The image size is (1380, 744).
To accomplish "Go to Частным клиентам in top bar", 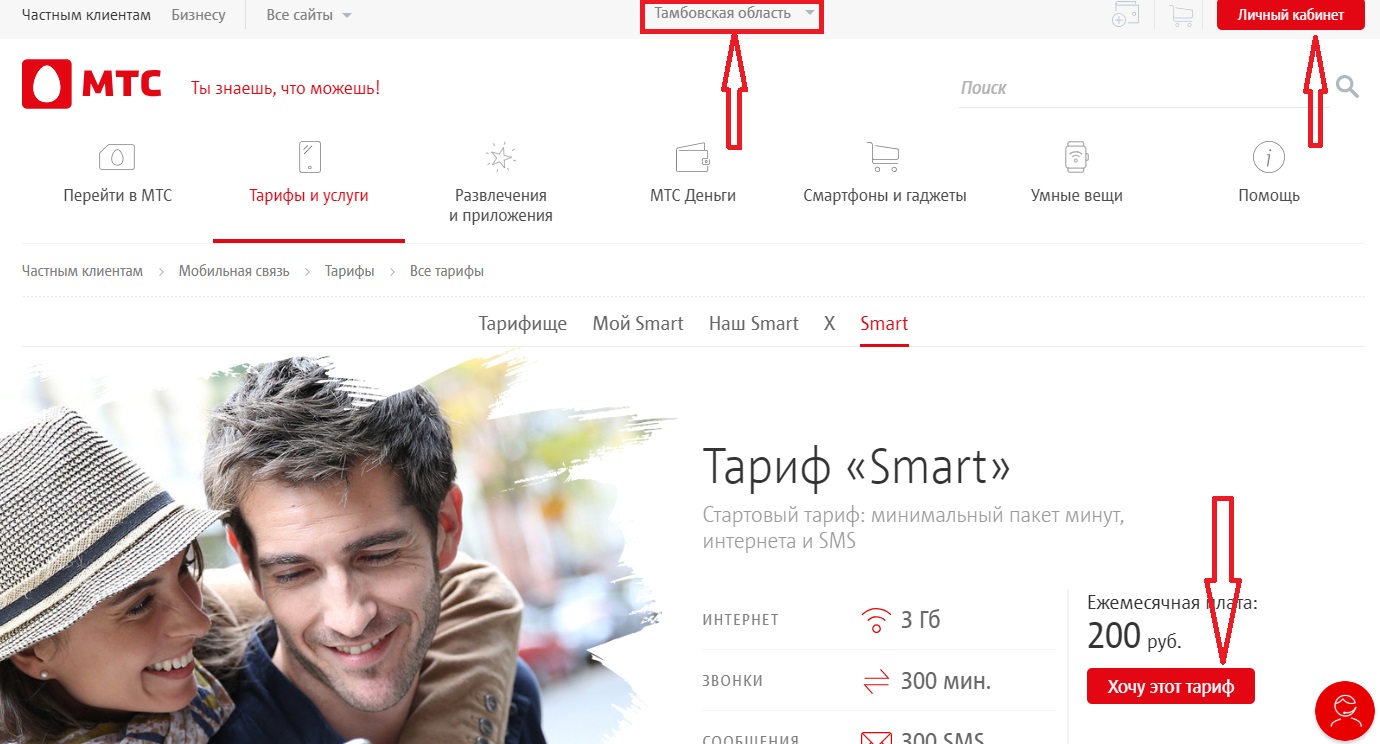I will pyautogui.click(x=87, y=15).
